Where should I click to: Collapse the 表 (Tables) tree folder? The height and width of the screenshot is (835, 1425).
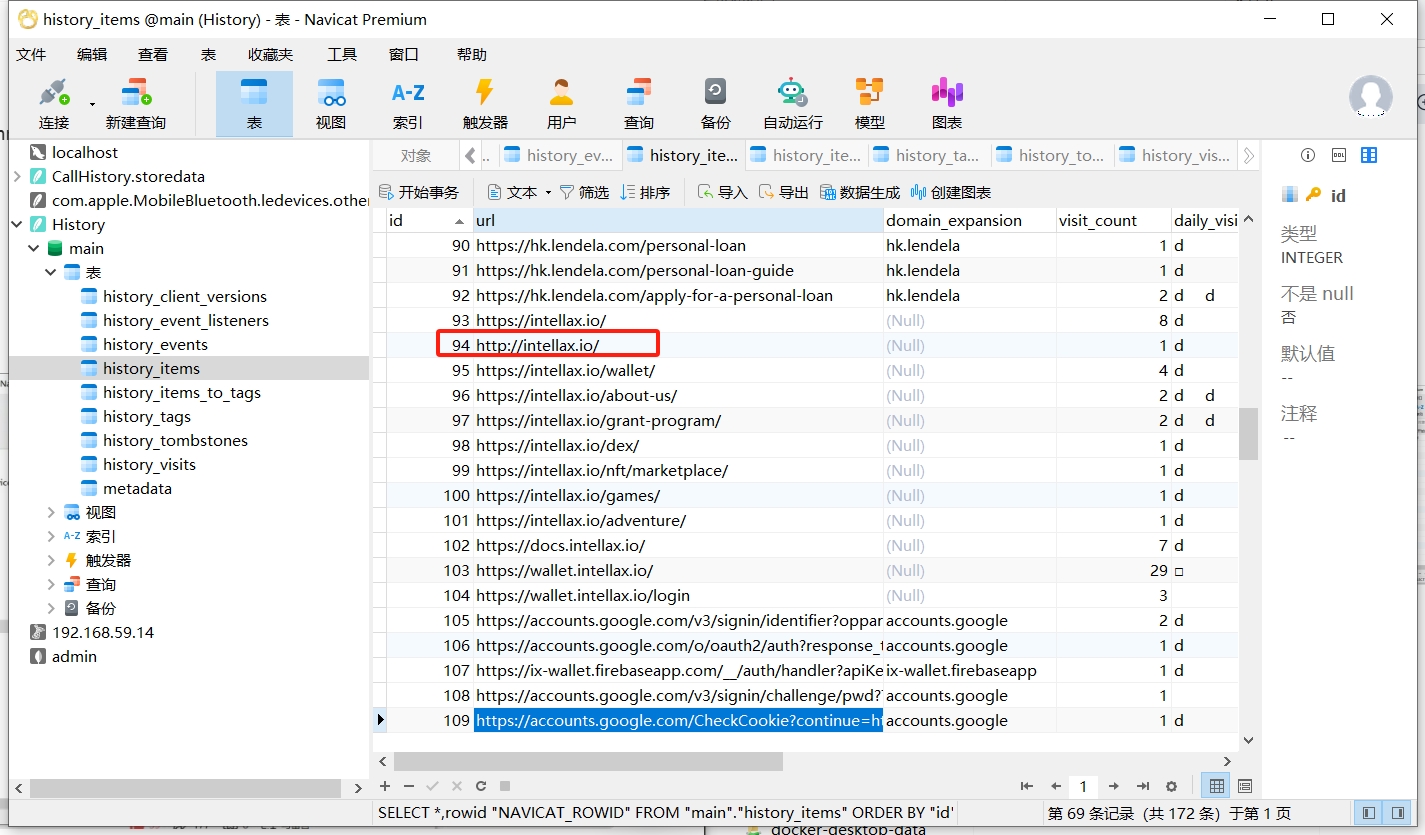tap(51, 272)
